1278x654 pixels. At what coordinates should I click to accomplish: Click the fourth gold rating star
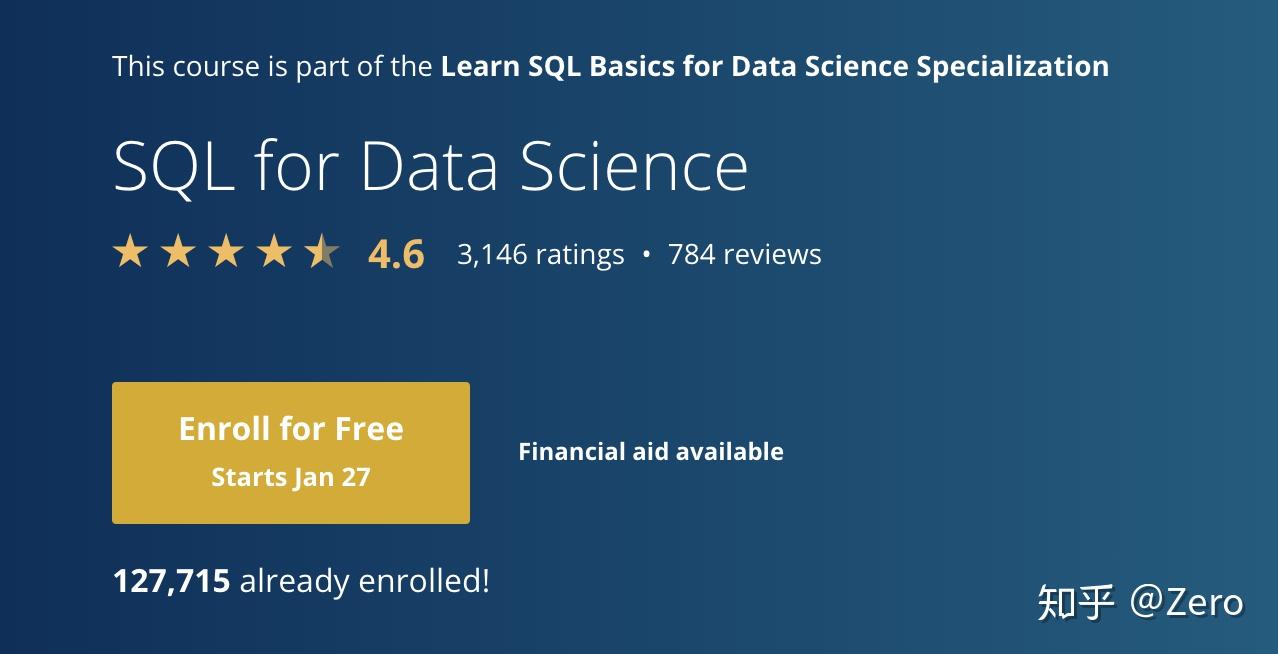point(274,252)
